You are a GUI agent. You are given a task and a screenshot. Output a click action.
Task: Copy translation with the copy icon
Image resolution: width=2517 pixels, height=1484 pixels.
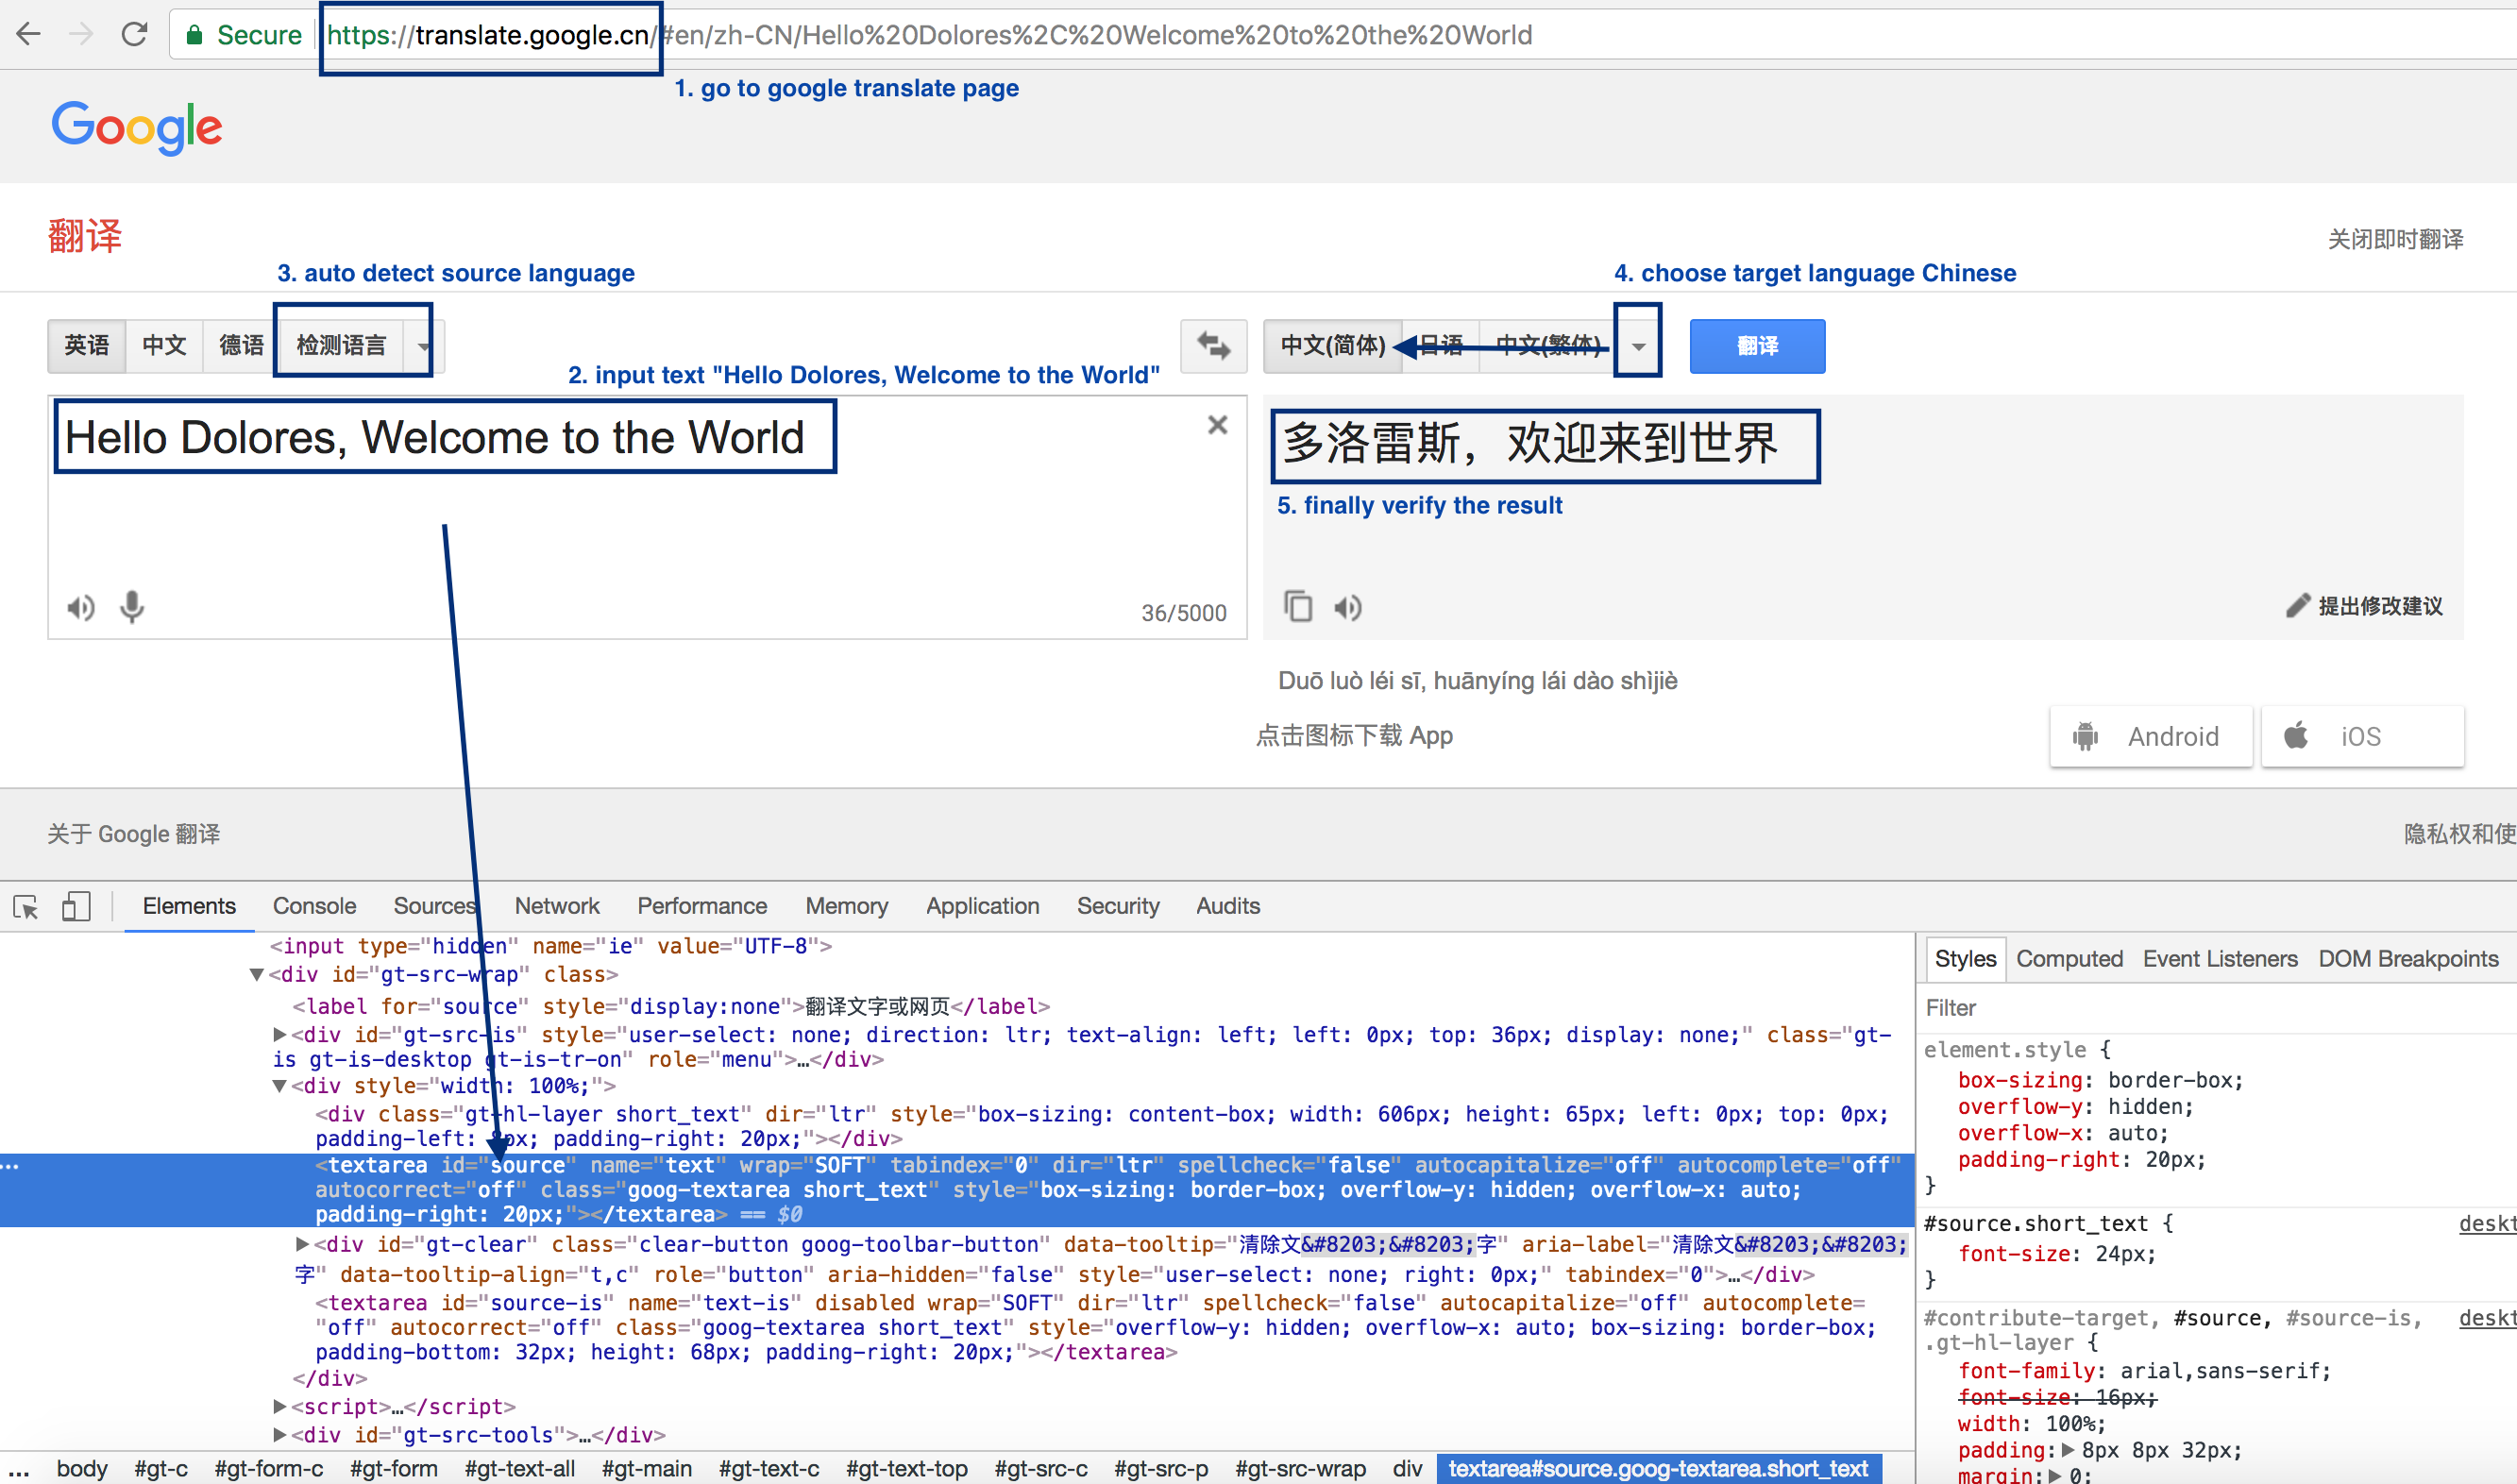coord(1298,606)
